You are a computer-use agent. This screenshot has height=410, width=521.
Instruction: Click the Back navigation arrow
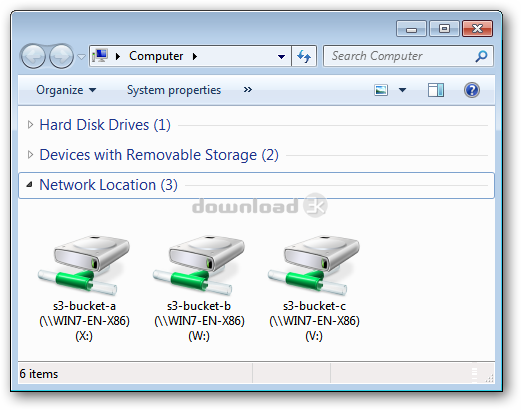(33, 56)
